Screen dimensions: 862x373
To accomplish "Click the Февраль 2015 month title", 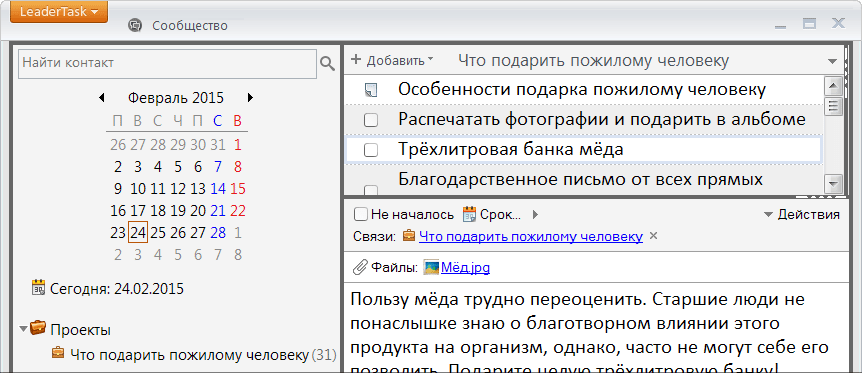I will (176, 98).
